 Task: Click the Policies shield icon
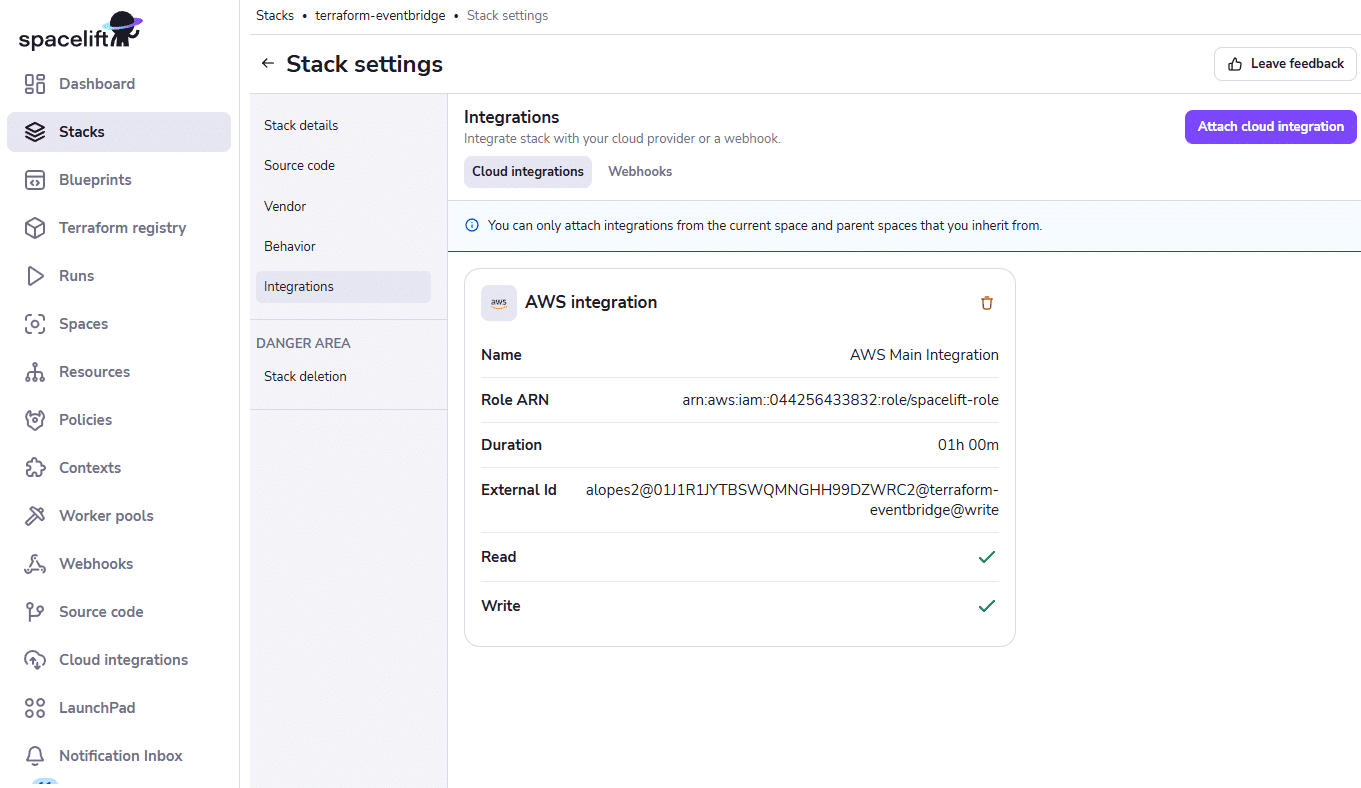pos(35,420)
